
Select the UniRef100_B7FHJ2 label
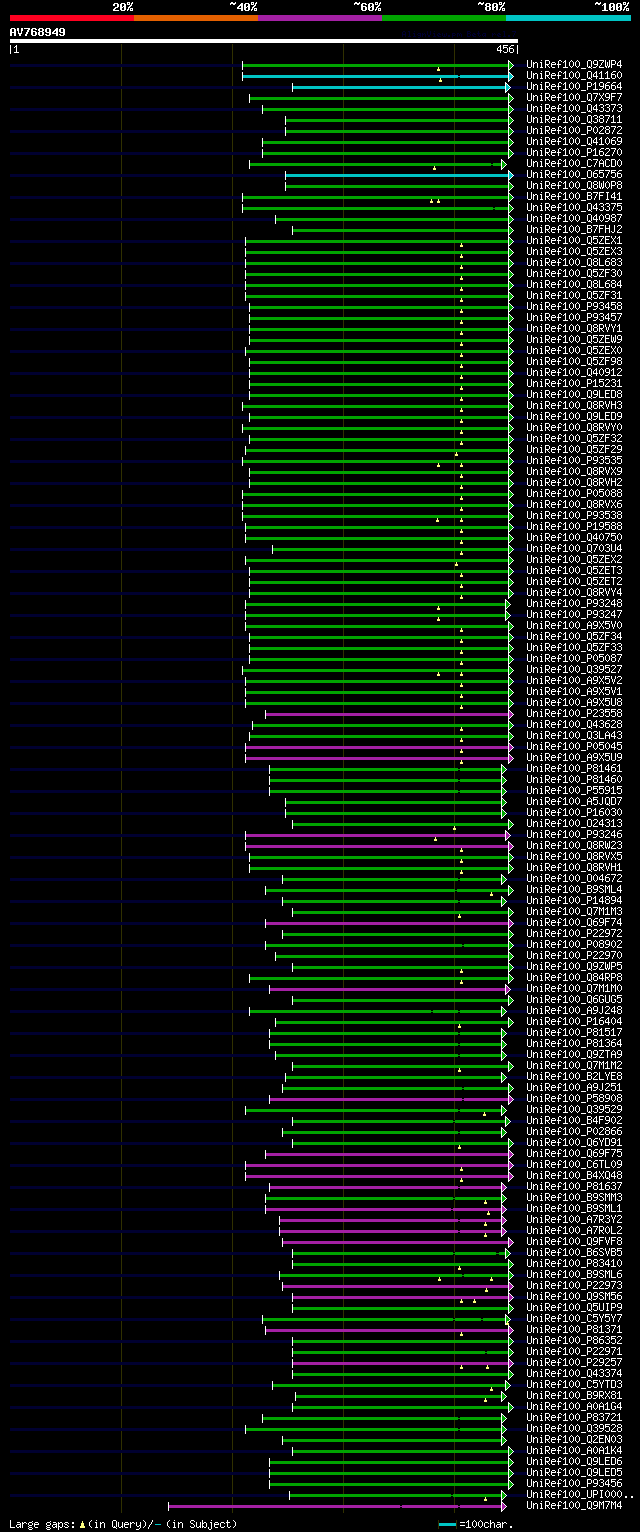pyautogui.click(x=573, y=229)
